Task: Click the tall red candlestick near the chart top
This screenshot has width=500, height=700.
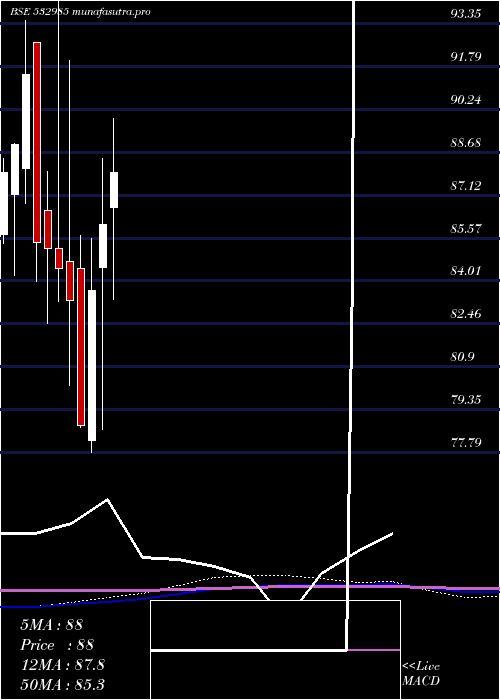Action: (x=37, y=142)
